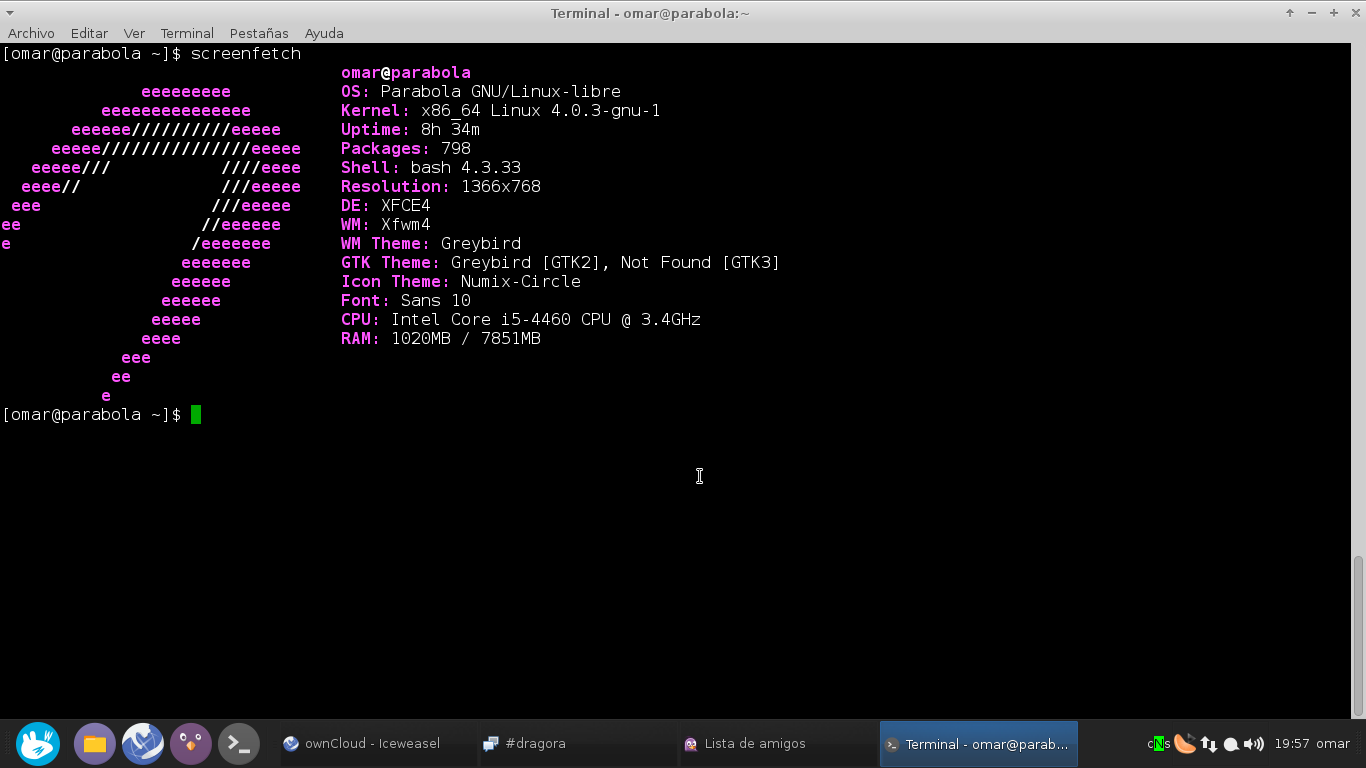
Task: Click the resolution value '1366x768'
Action: pyautogui.click(x=501, y=187)
